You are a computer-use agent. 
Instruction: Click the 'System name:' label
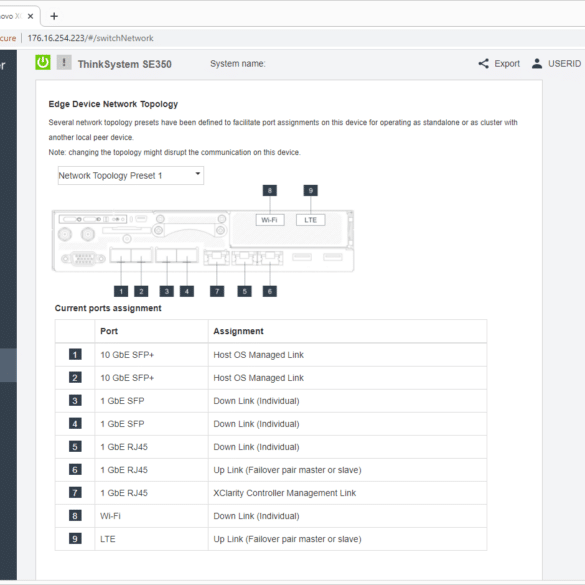tap(238, 64)
